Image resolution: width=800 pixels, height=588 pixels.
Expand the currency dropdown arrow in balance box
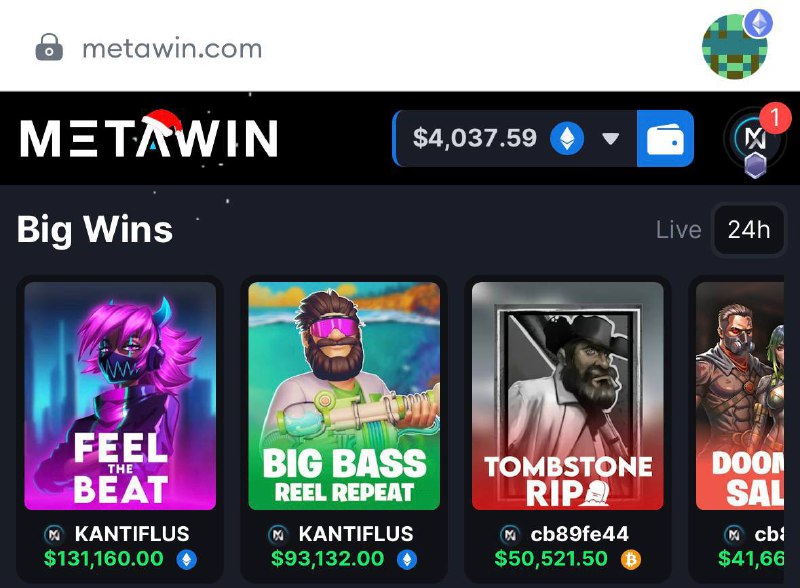pyautogui.click(x=610, y=139)
